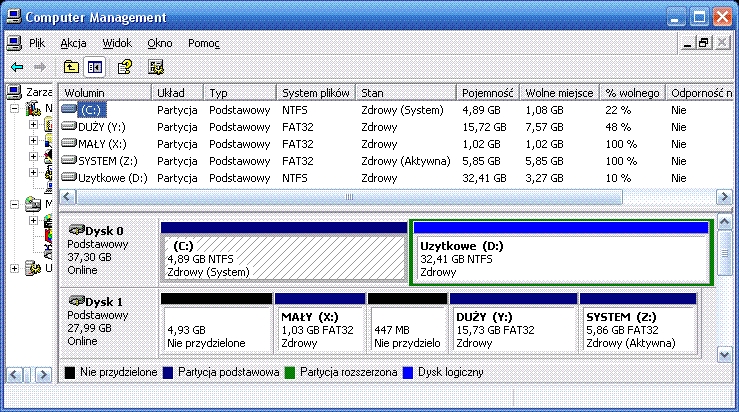Screen dimensions: 739x412
Task: Open the Widok menu
Action: pyautogui.click(x=117, y=43)
